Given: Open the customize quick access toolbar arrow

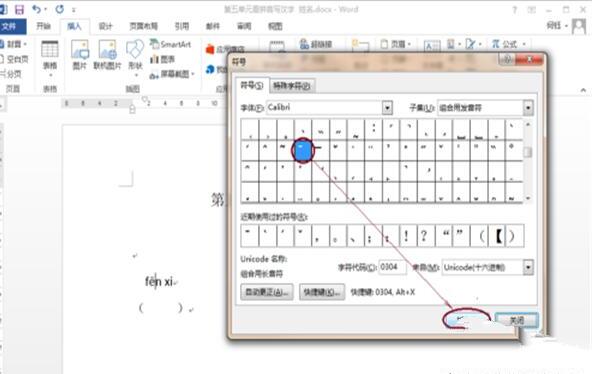Looking at the screenshot, I should (73, 10).
